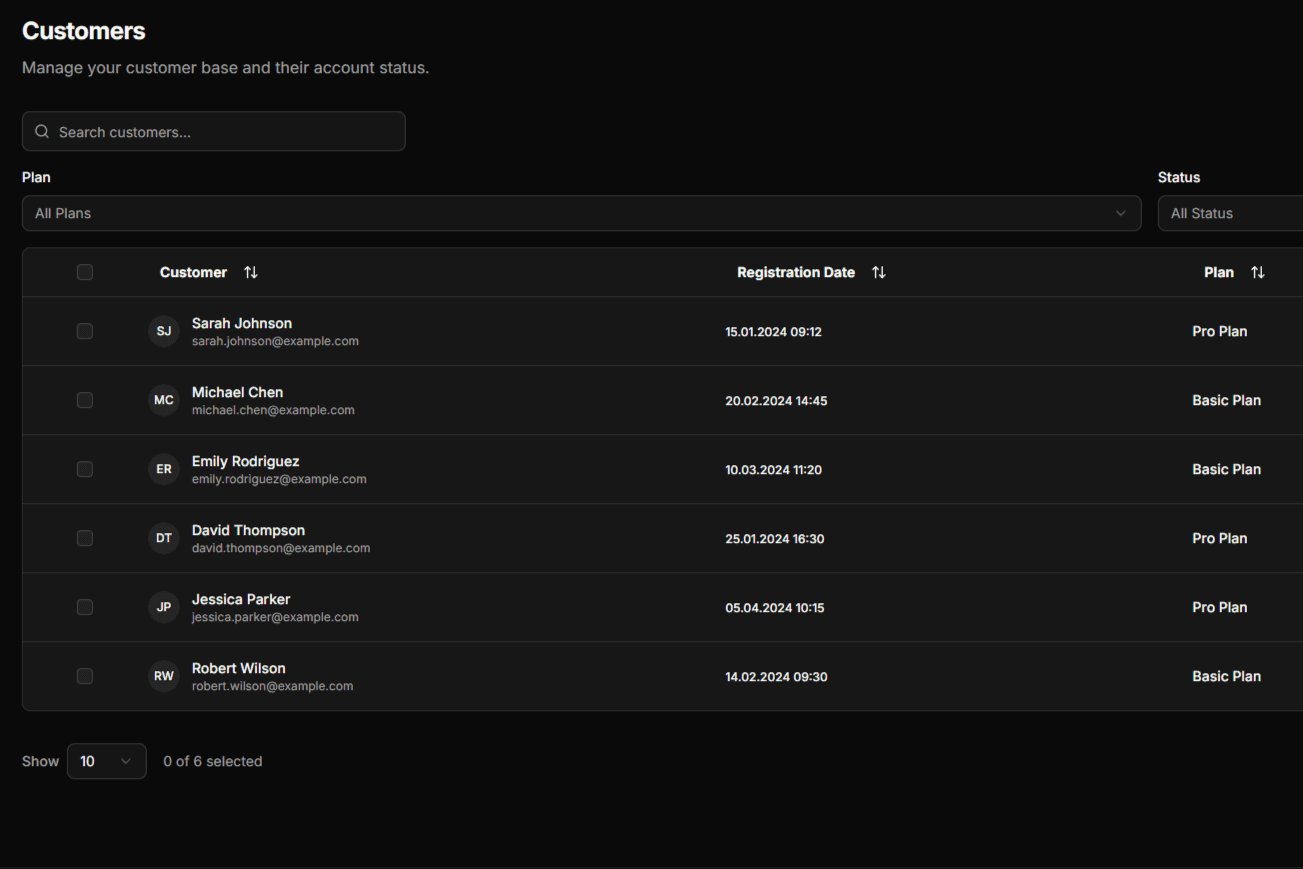Select David Thompson's row checkbox
Viewport: 1303px width, 869px height.
click(85, 538)
